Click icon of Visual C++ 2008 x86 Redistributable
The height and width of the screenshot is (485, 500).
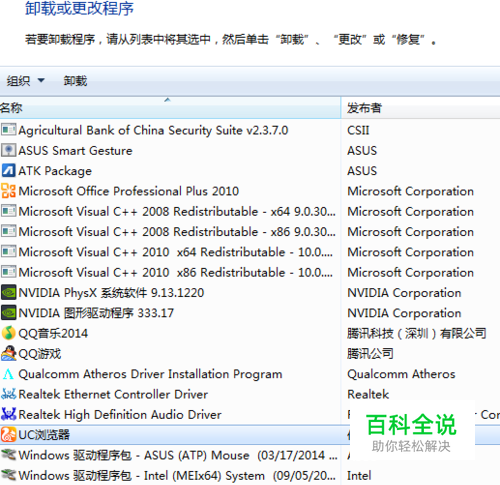tap(8, 231)
